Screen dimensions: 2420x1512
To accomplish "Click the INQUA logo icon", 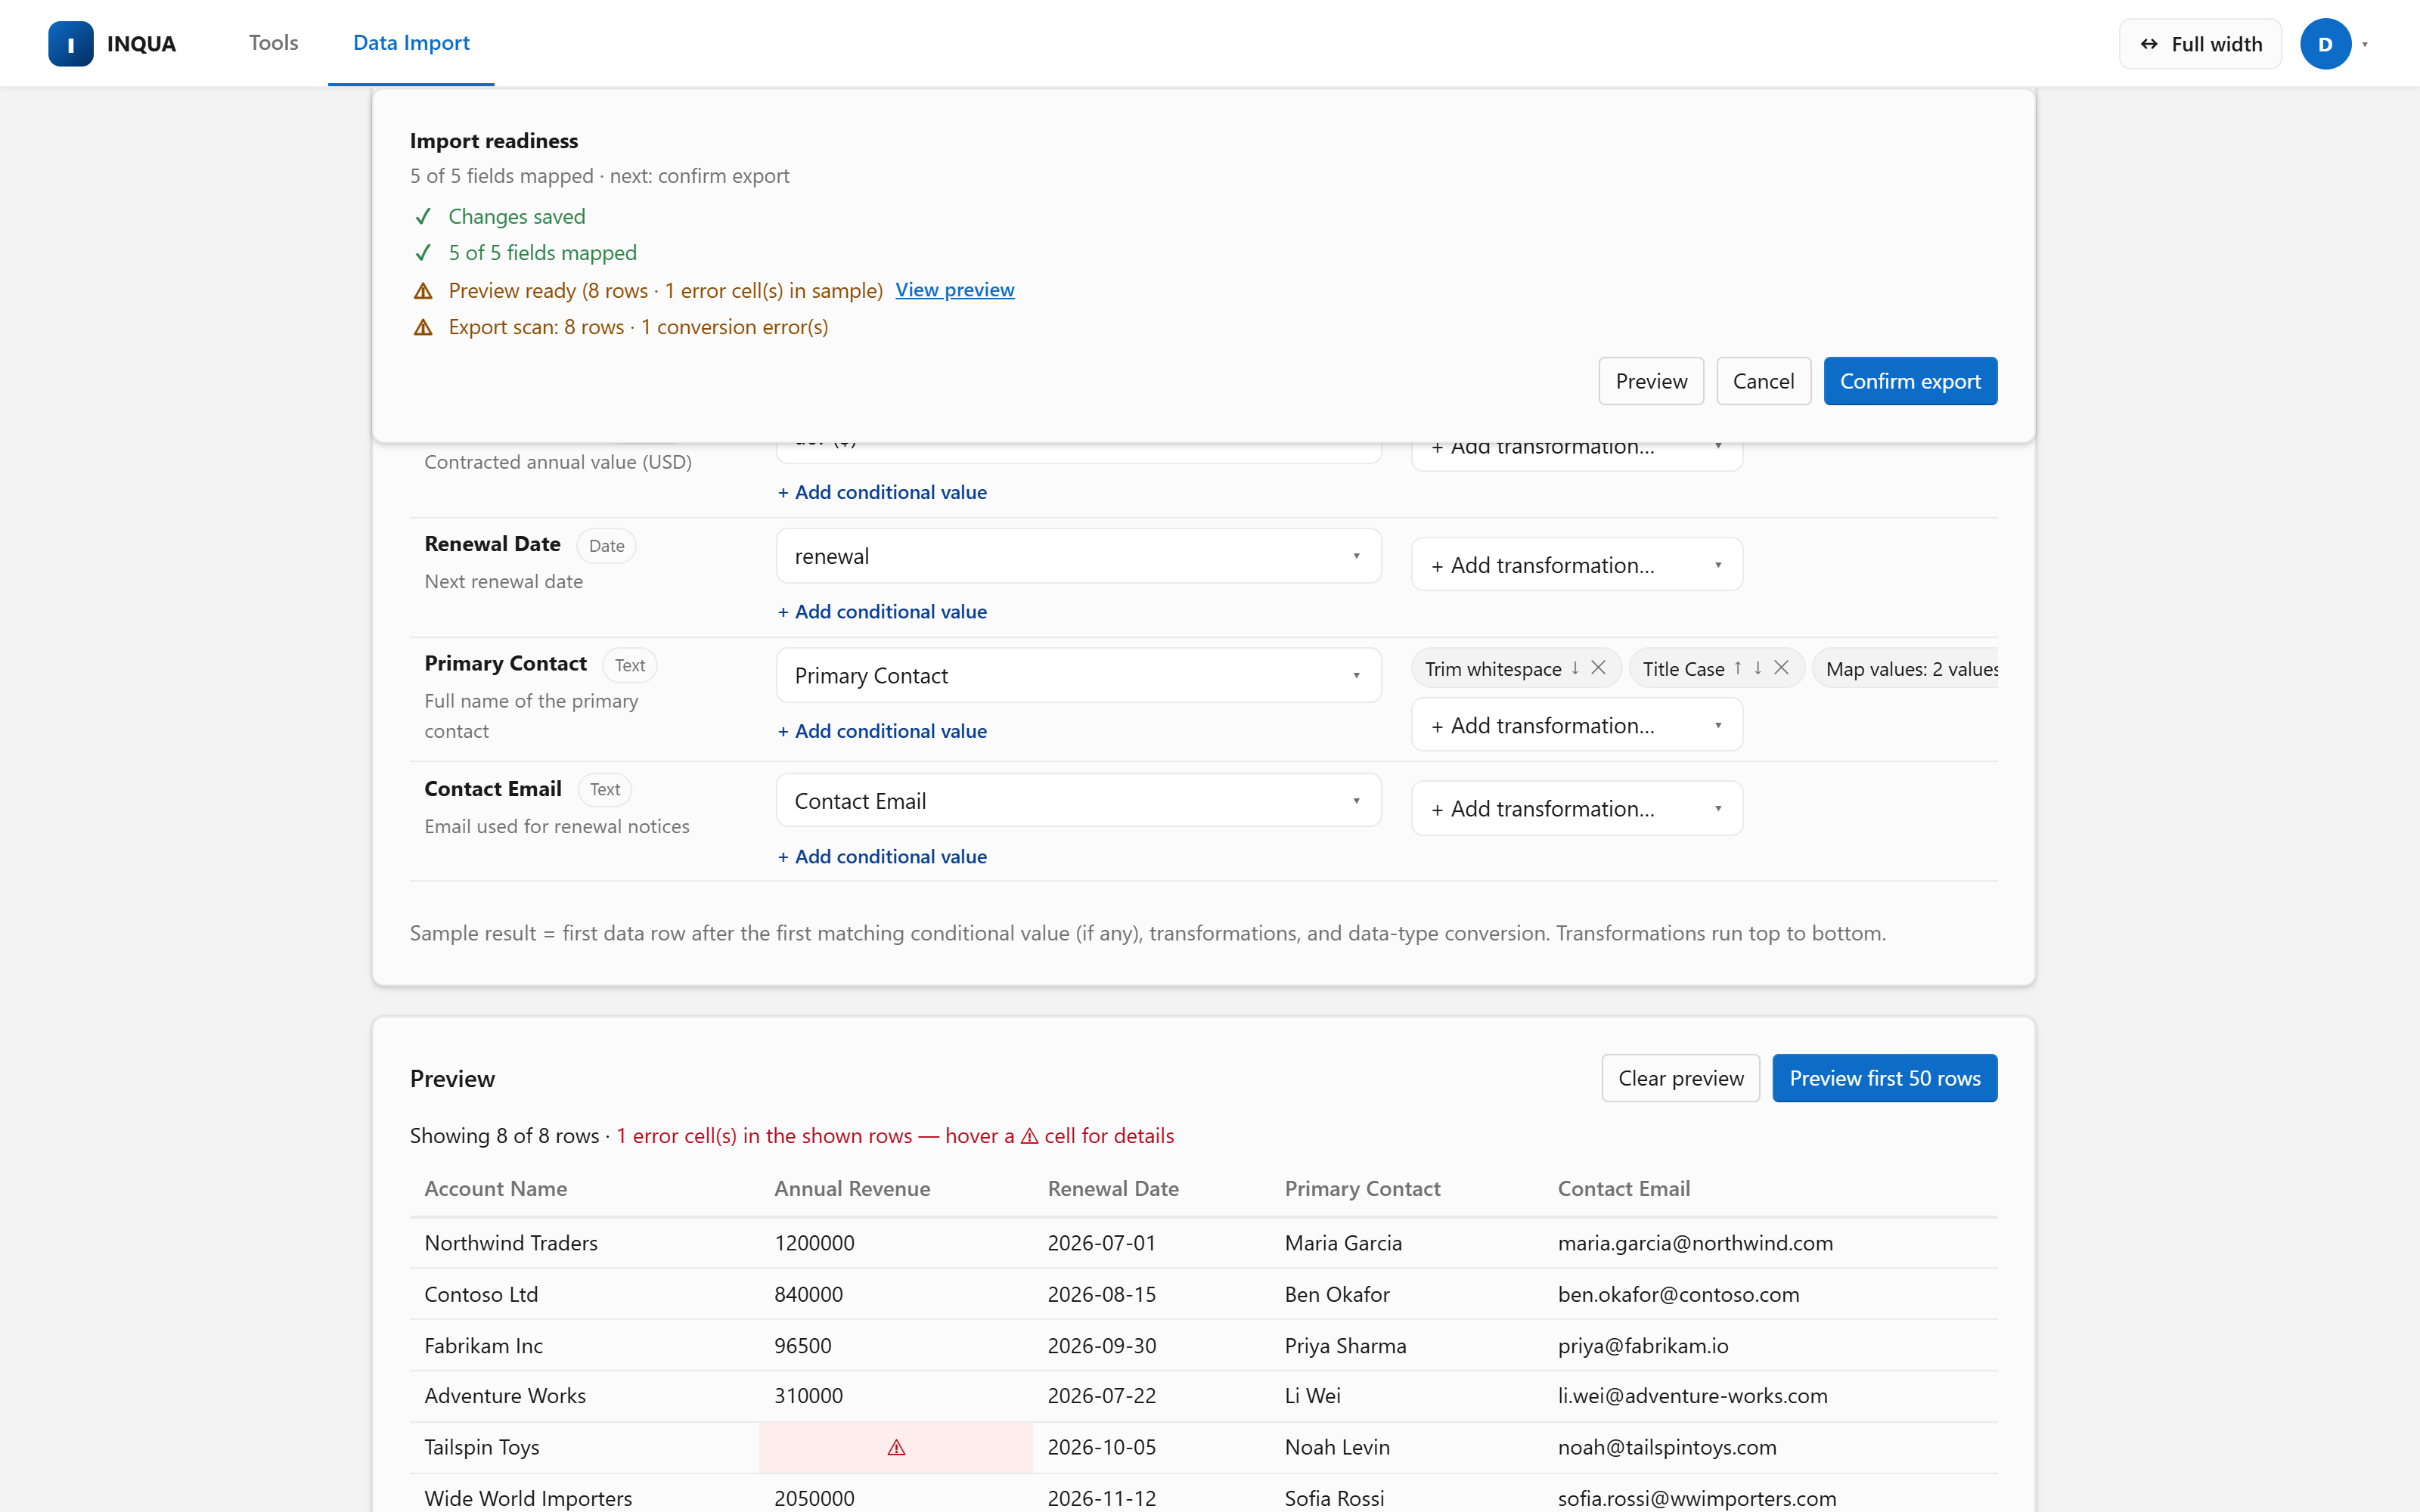I will (x=70, y=44).
